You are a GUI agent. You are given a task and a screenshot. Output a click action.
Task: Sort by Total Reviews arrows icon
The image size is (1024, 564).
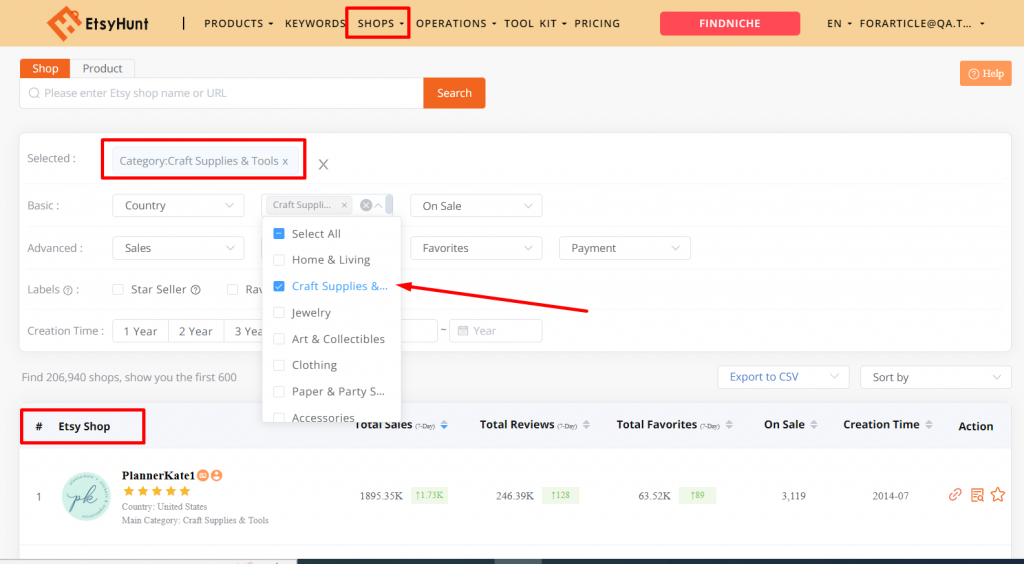click(586, 425)
